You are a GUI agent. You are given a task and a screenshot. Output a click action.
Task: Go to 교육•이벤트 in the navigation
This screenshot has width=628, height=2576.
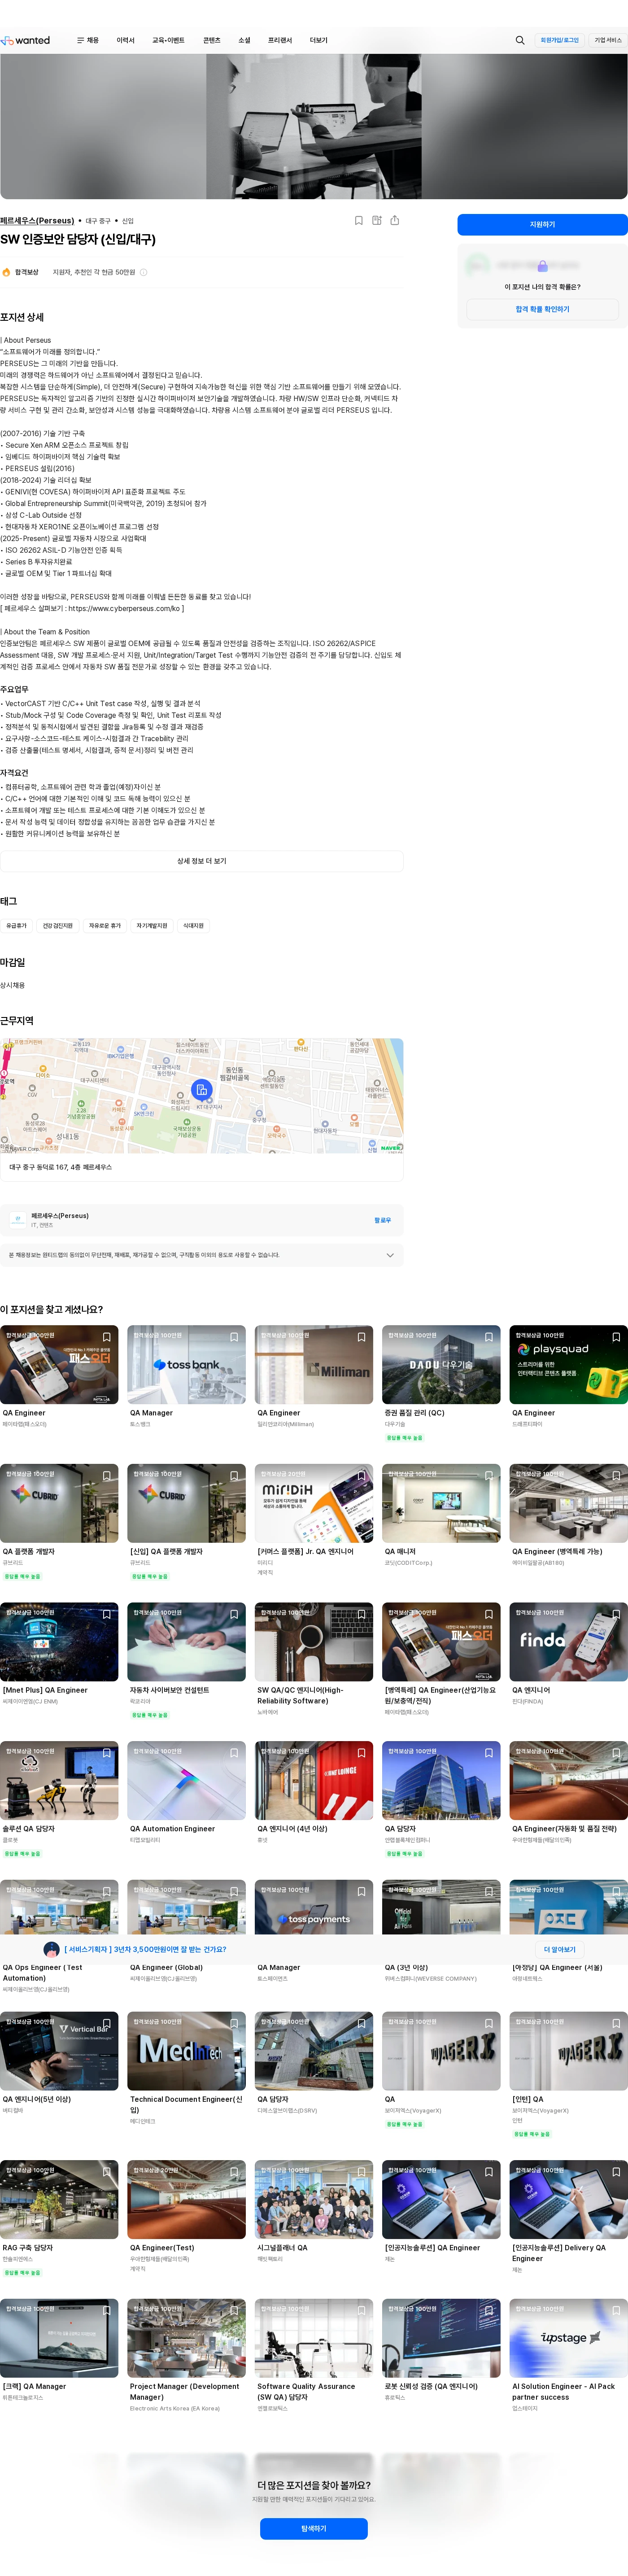(168, 40)
